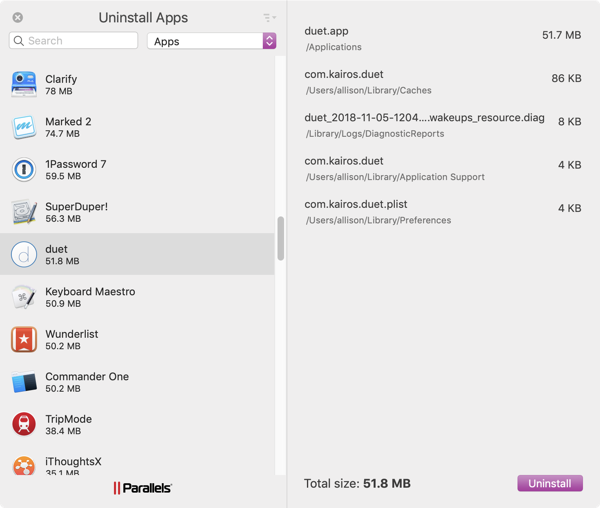Viewport: 600px width, 508px height.
Task: Click the Marked 2 app icon
Action: [24, 127]
